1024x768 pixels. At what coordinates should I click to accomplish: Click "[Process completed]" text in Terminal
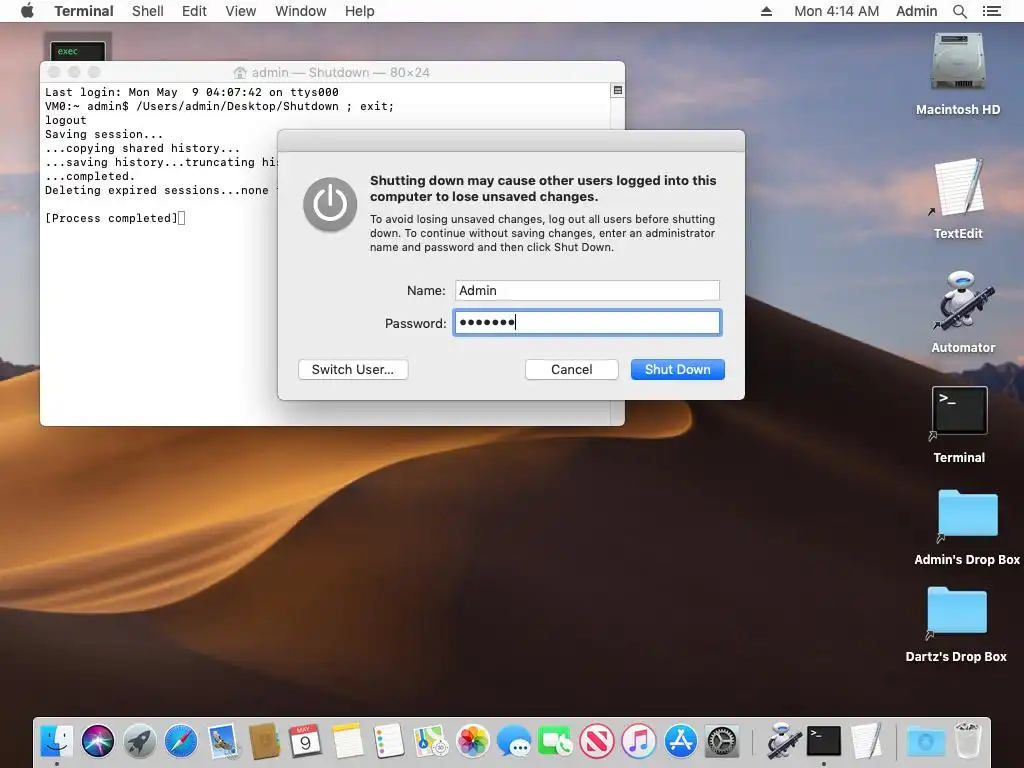(111, 218)
